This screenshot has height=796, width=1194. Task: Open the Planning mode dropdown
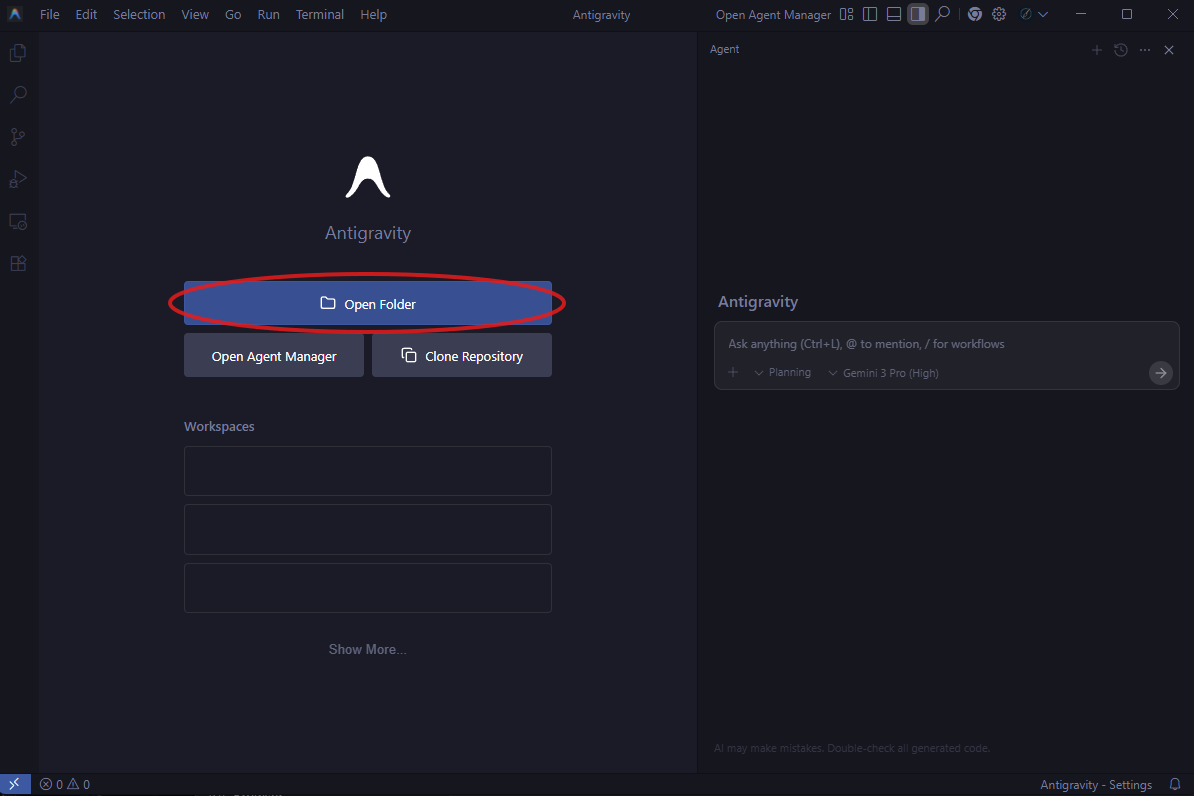[782, 372]
